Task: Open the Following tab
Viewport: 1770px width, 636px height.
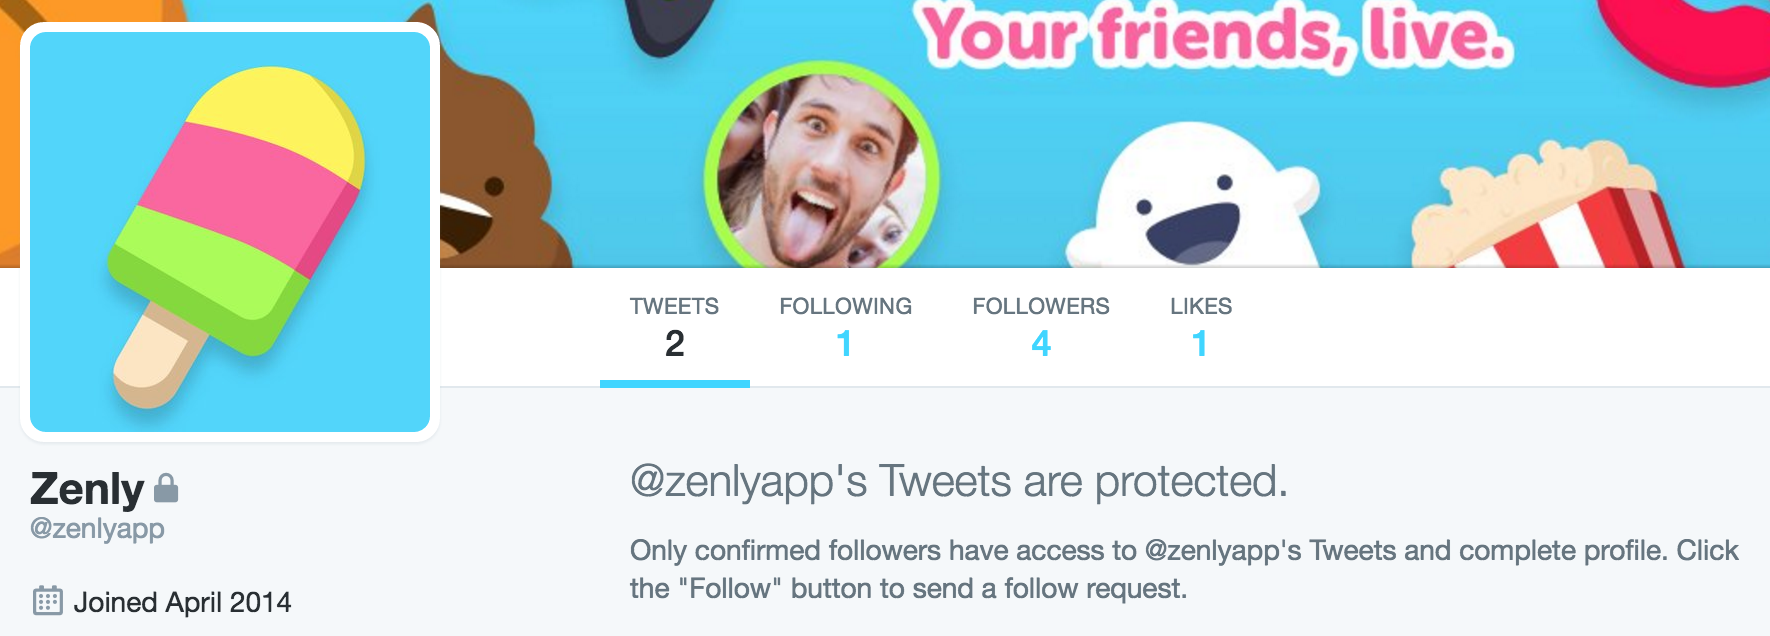Action: 845,326
